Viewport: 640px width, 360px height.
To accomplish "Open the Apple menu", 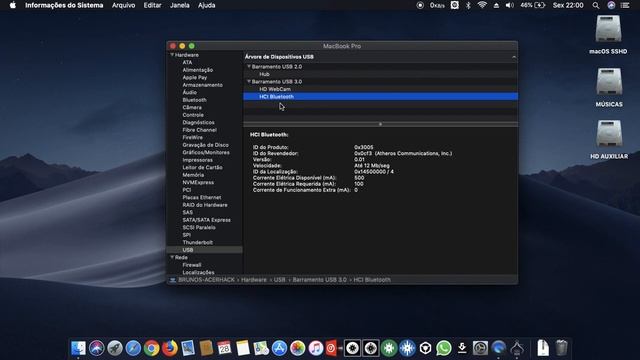I will [x=13, y=5].
